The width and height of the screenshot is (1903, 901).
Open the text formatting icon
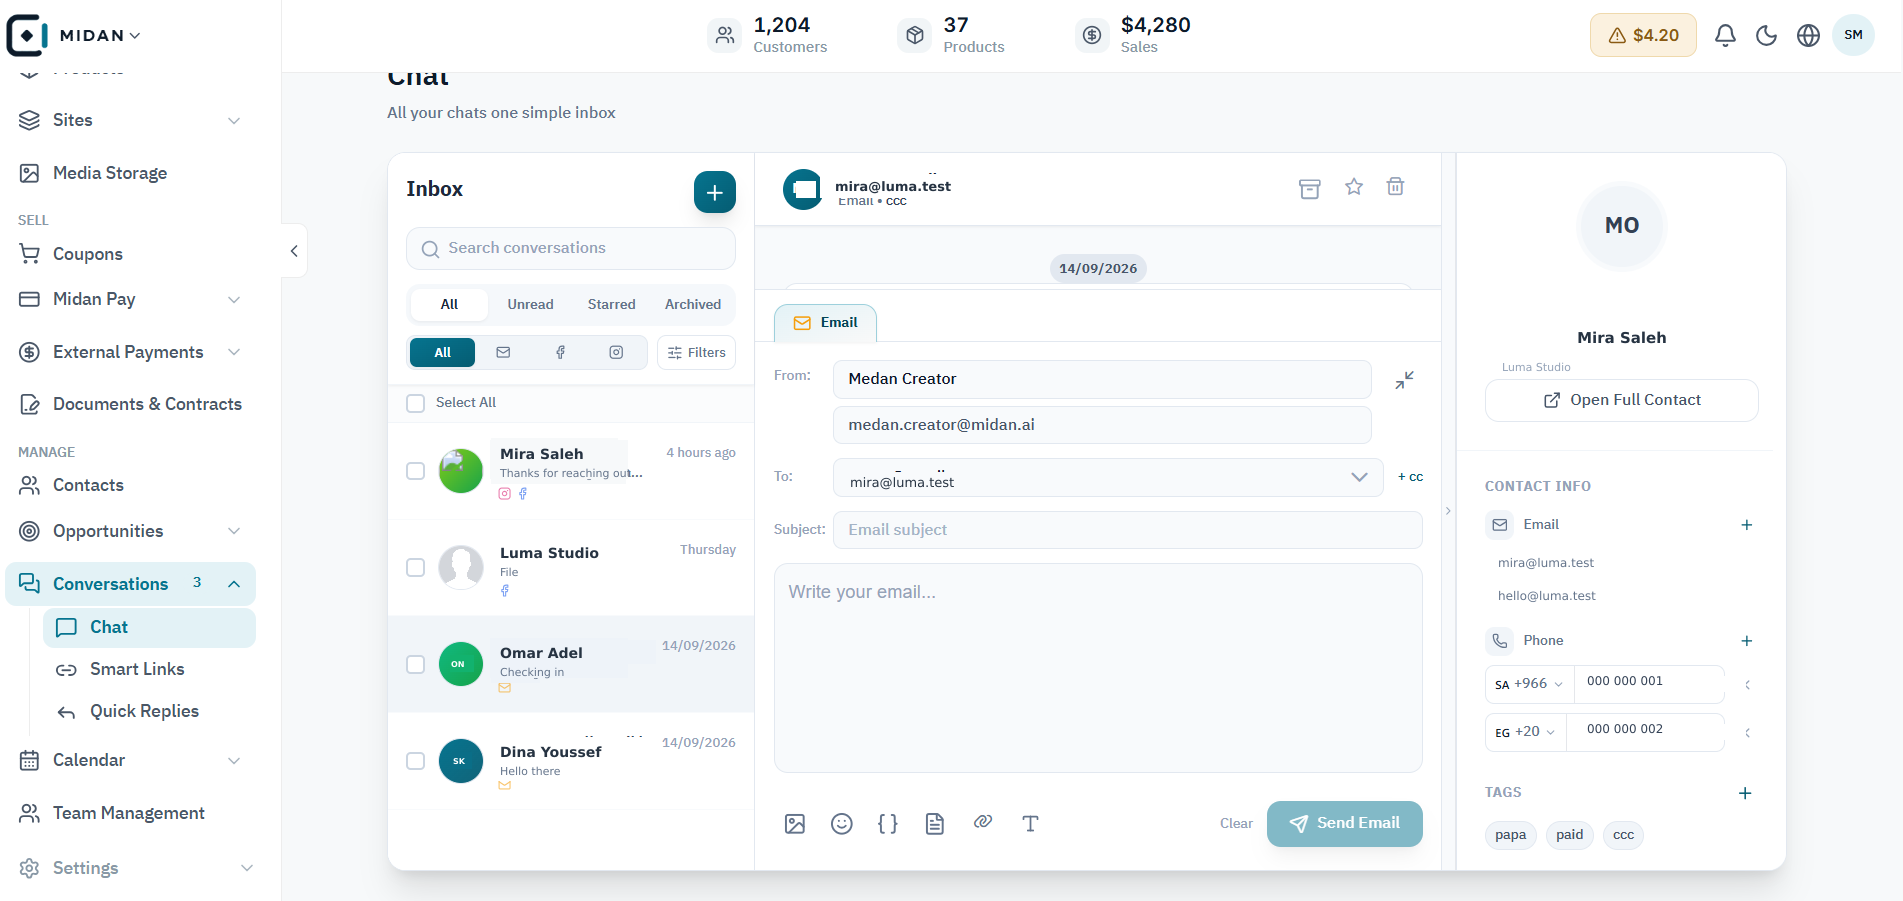1030,824
